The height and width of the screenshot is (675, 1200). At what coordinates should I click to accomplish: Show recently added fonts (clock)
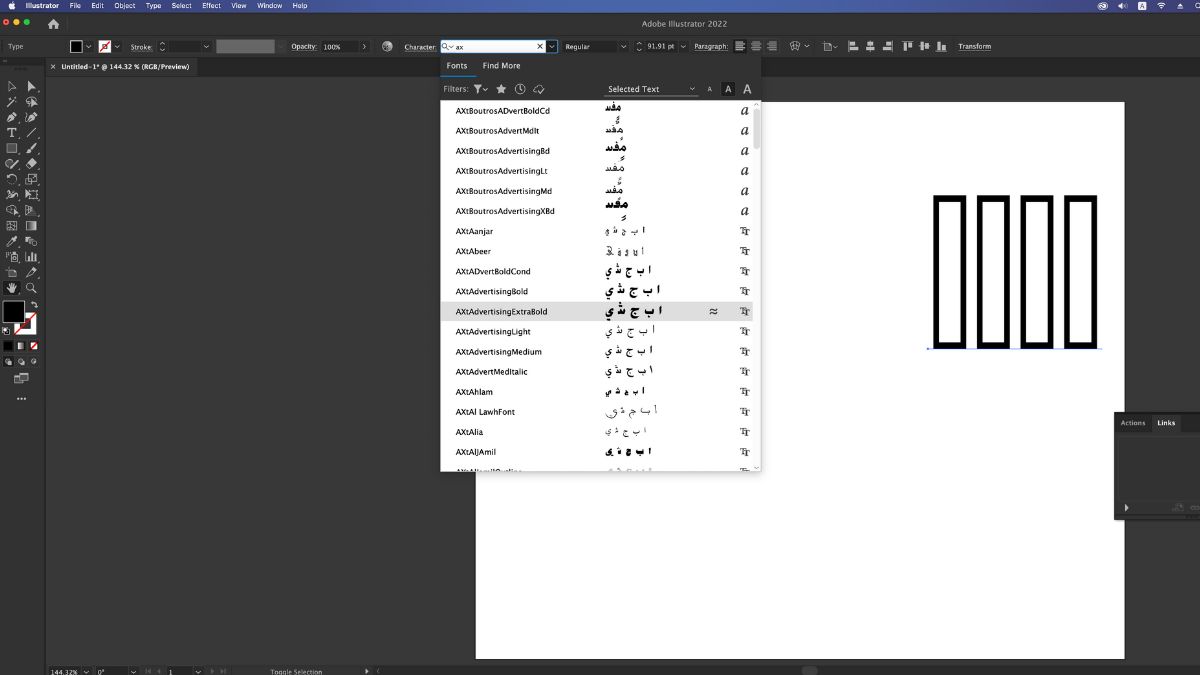pyautogui.click(x=520, y=89)
